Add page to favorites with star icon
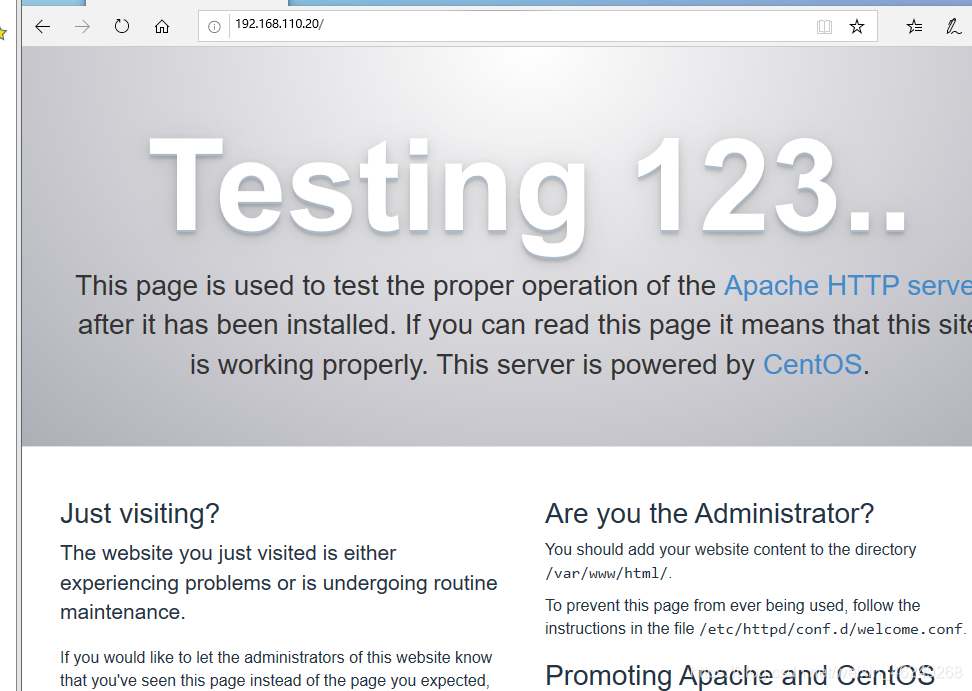972x691 pixels. point(857,27)
